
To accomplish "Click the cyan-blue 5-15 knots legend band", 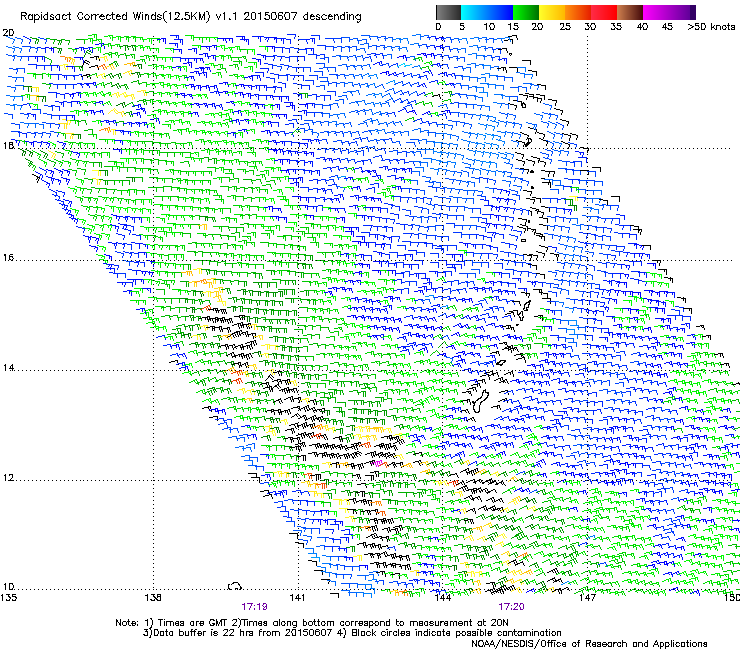I will pos(487,12).
